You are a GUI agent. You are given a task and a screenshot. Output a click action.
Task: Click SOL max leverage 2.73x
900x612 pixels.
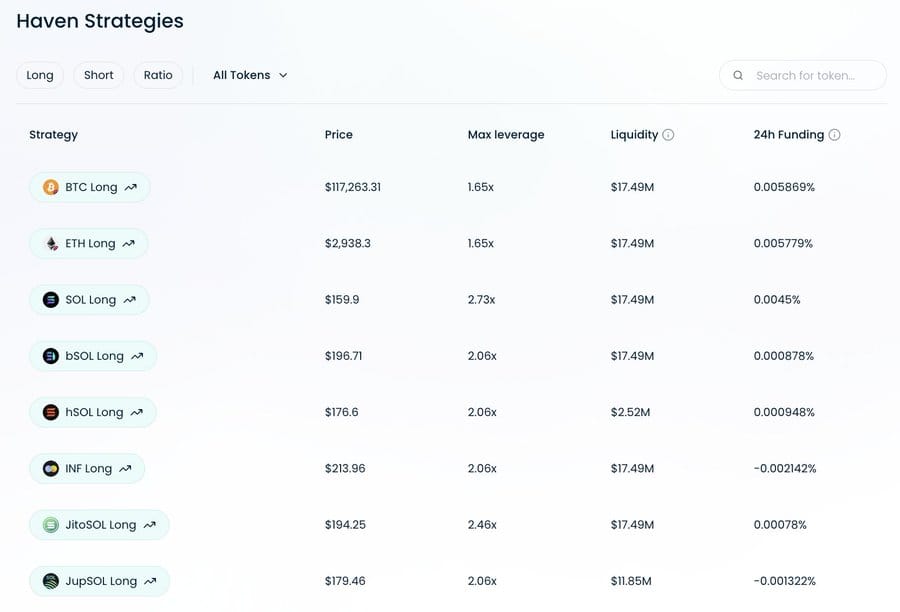click(x=482, y=300)
